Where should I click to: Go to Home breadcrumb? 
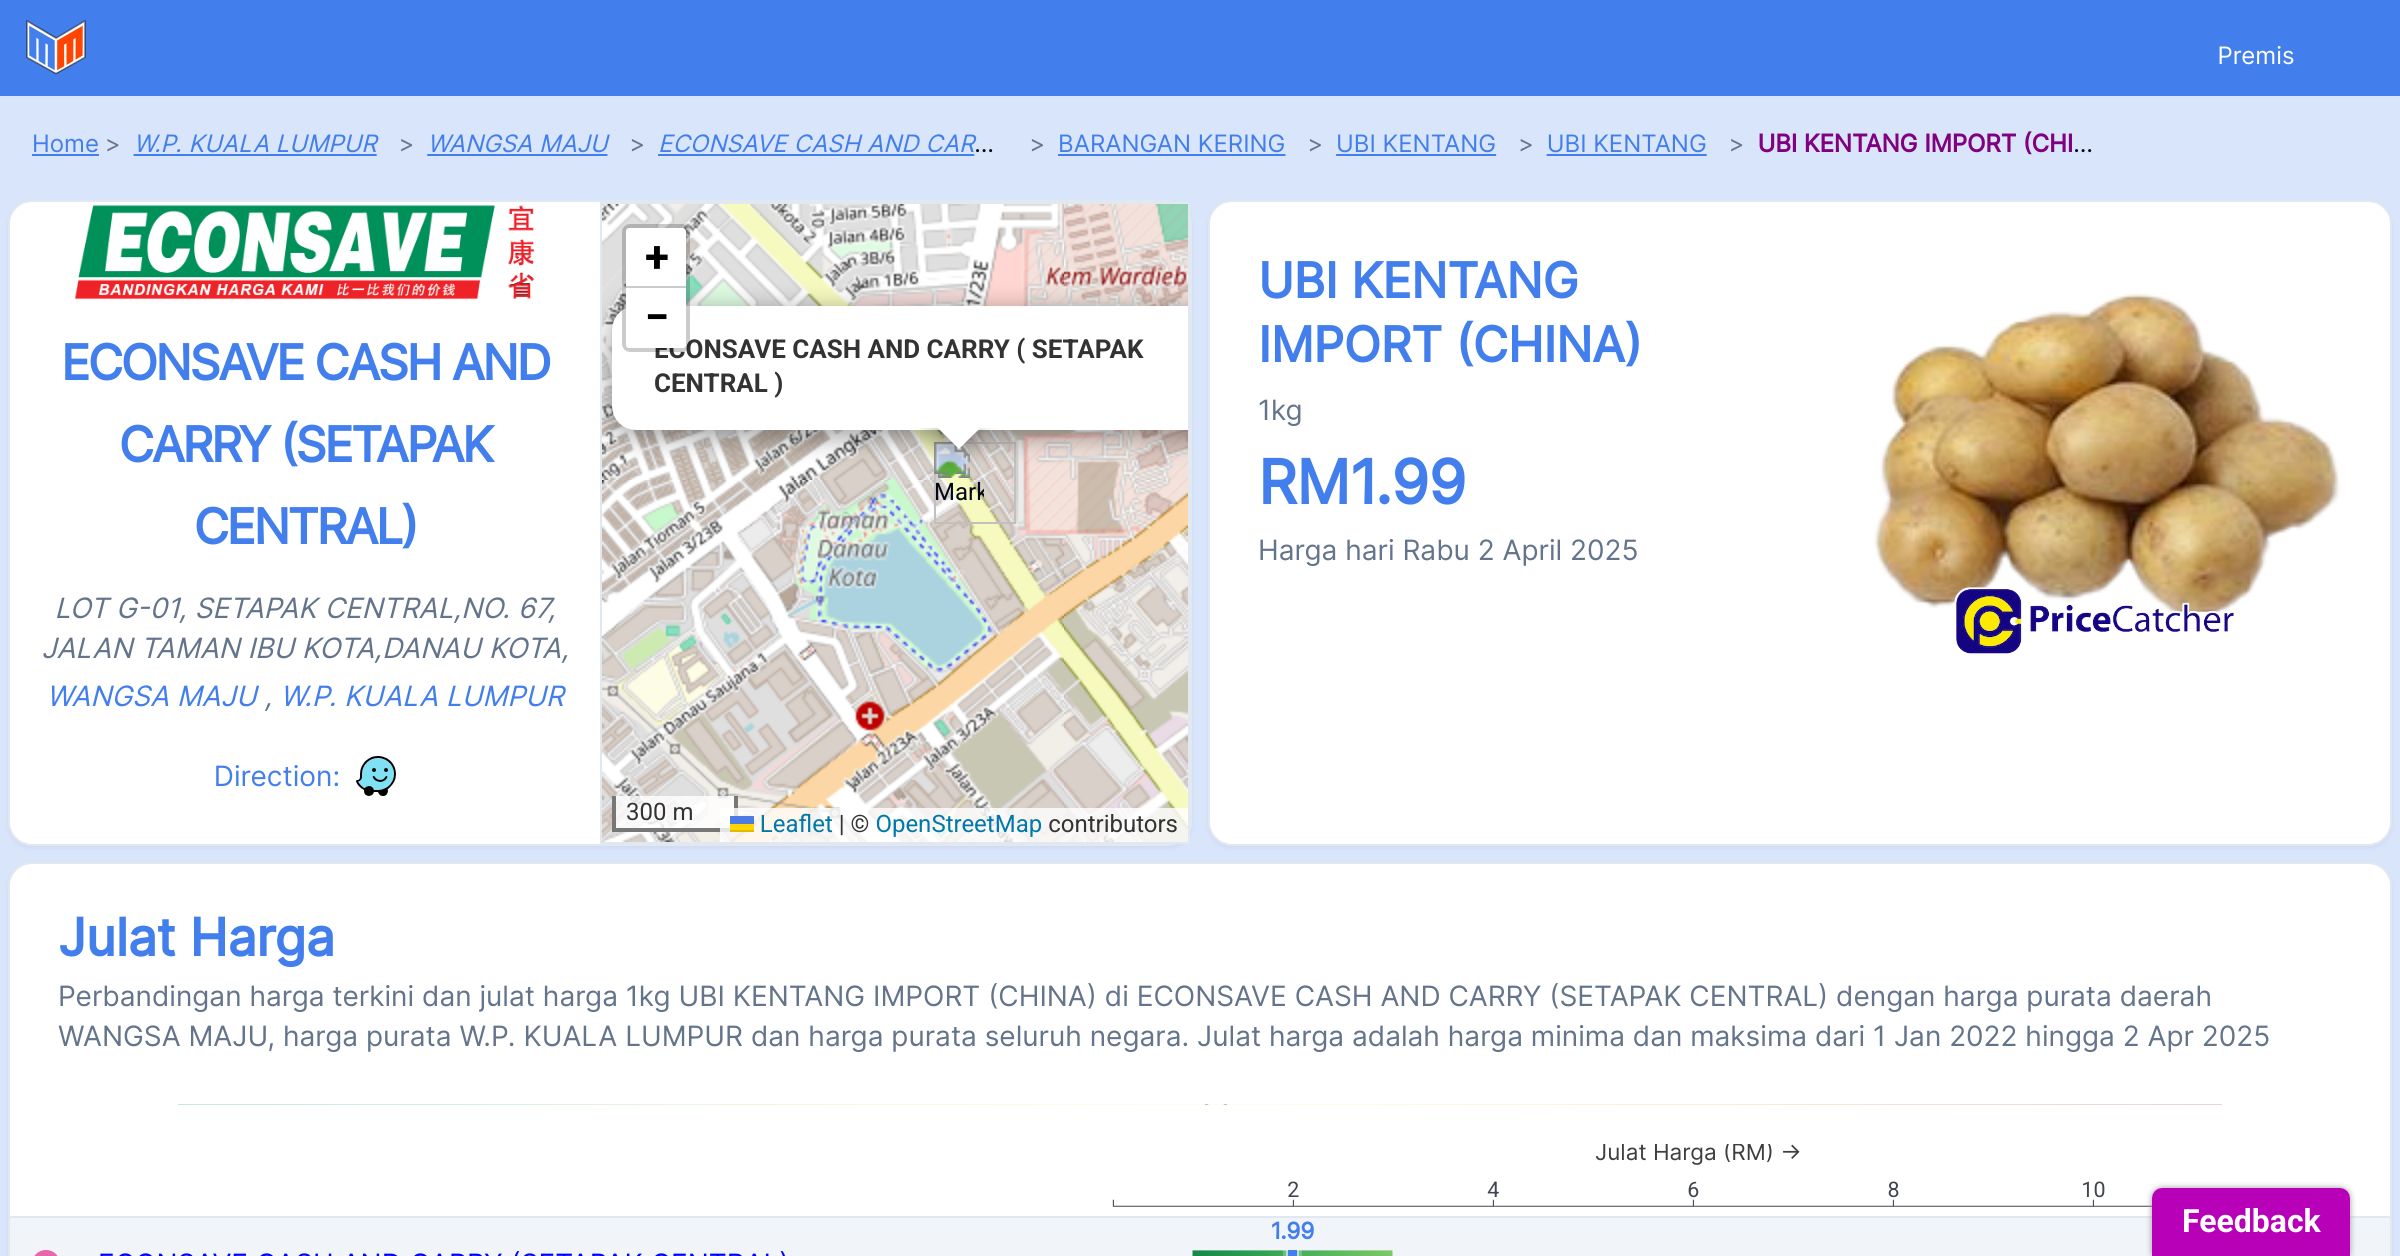(x=65, y=143)
